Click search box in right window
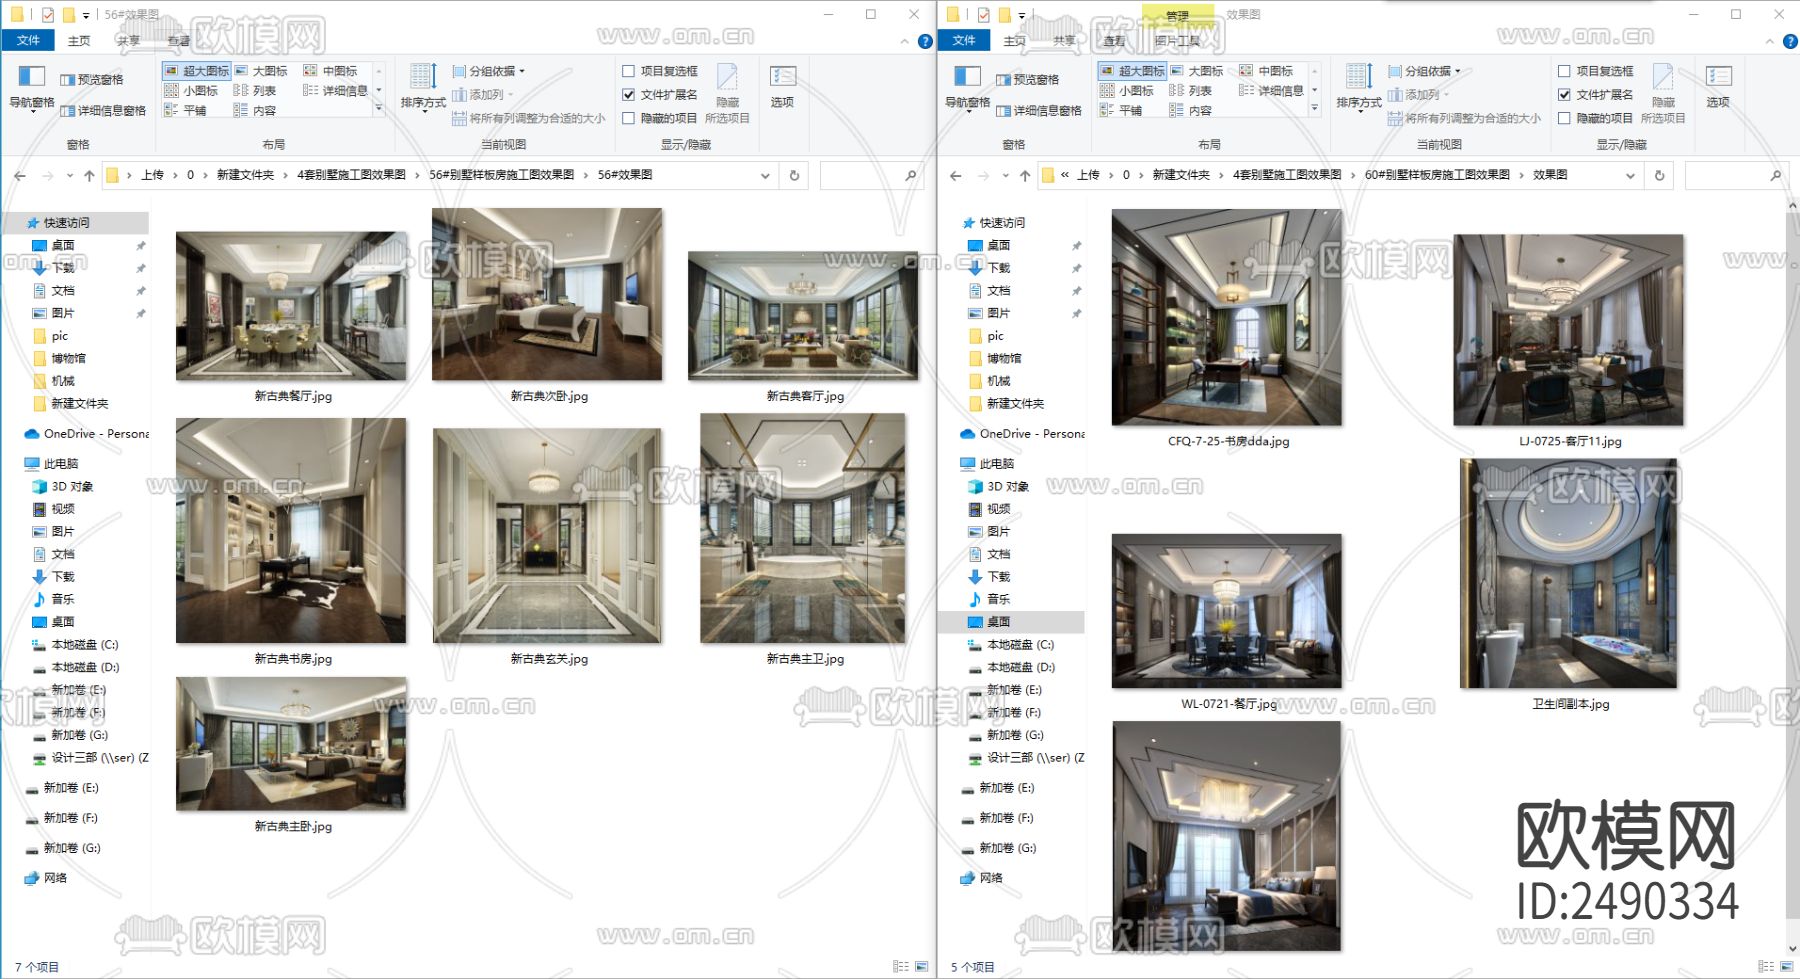This screenshot has width=1800, height=979. coord(1735,176)
